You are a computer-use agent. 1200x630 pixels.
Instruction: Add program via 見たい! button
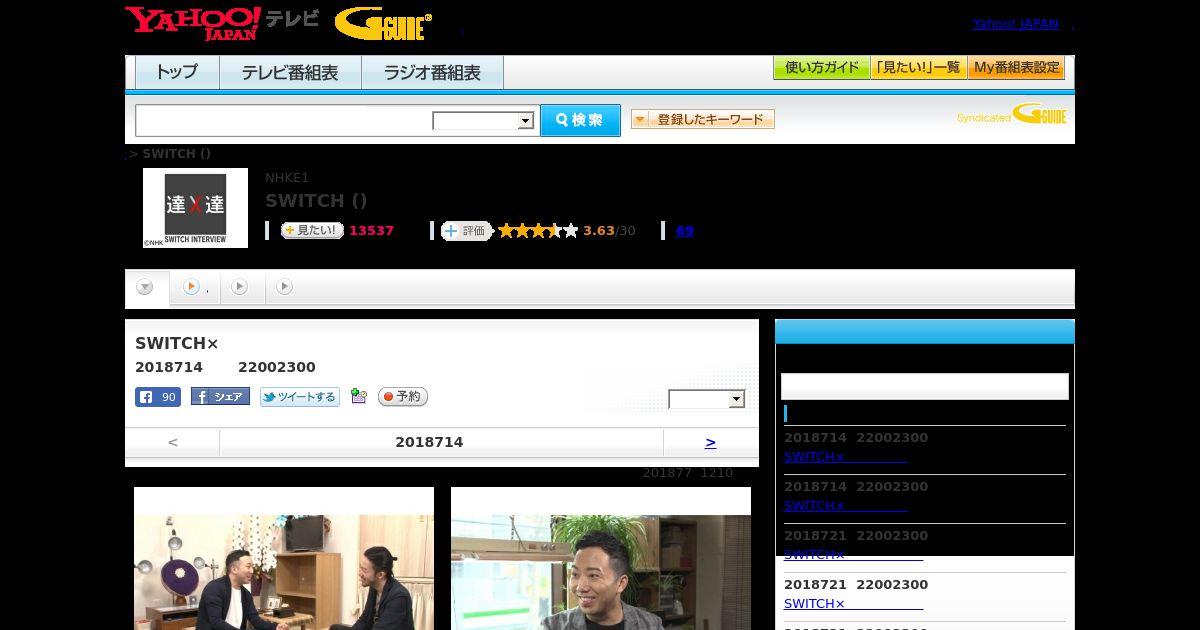coord(312,230)
